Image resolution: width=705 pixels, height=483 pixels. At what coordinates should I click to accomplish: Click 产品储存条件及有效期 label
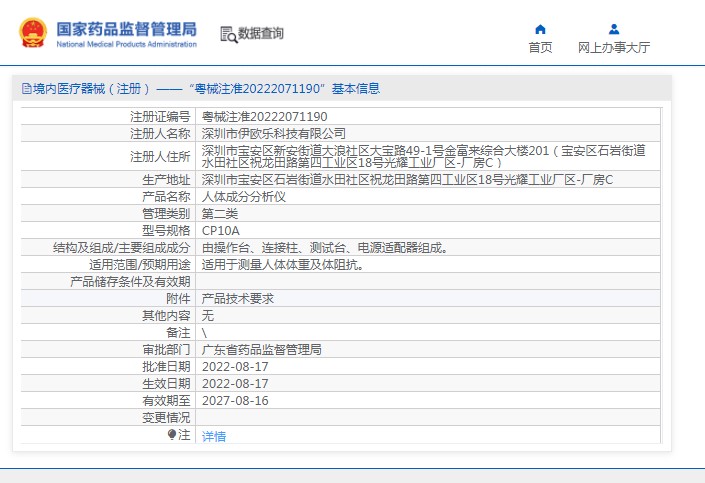point(130,282)
